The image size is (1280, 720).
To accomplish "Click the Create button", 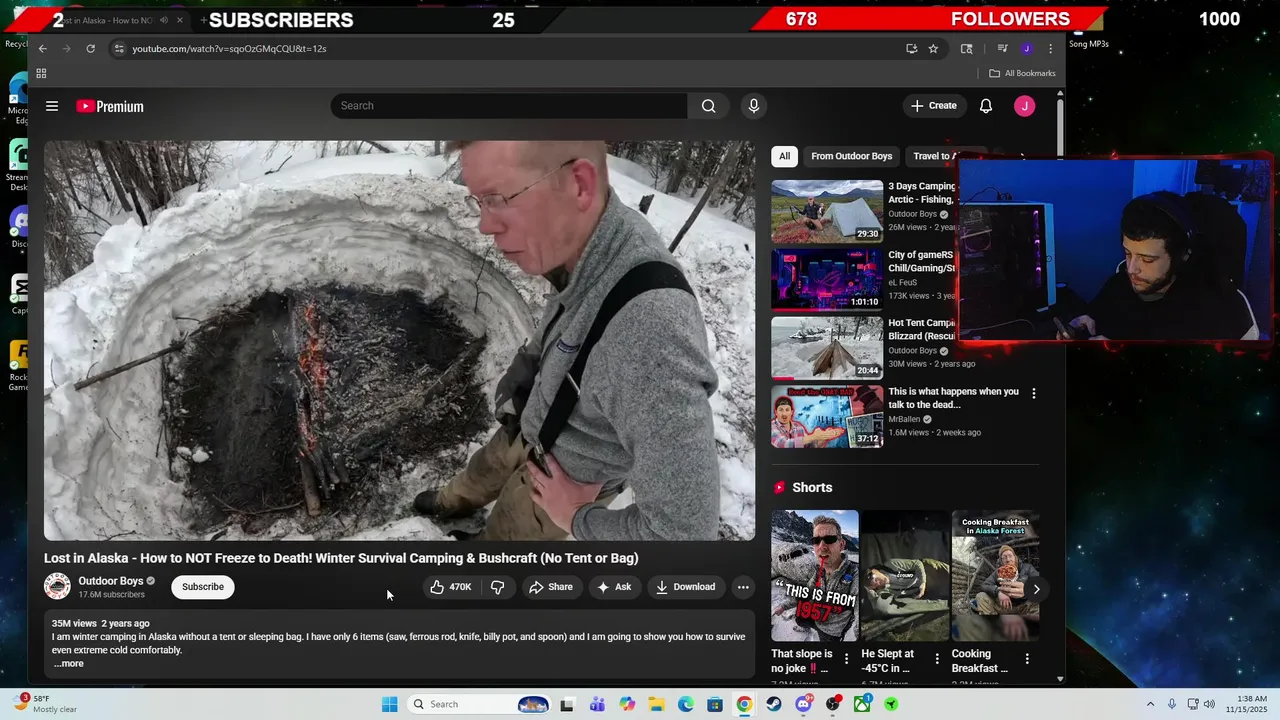I will point(934,106).
